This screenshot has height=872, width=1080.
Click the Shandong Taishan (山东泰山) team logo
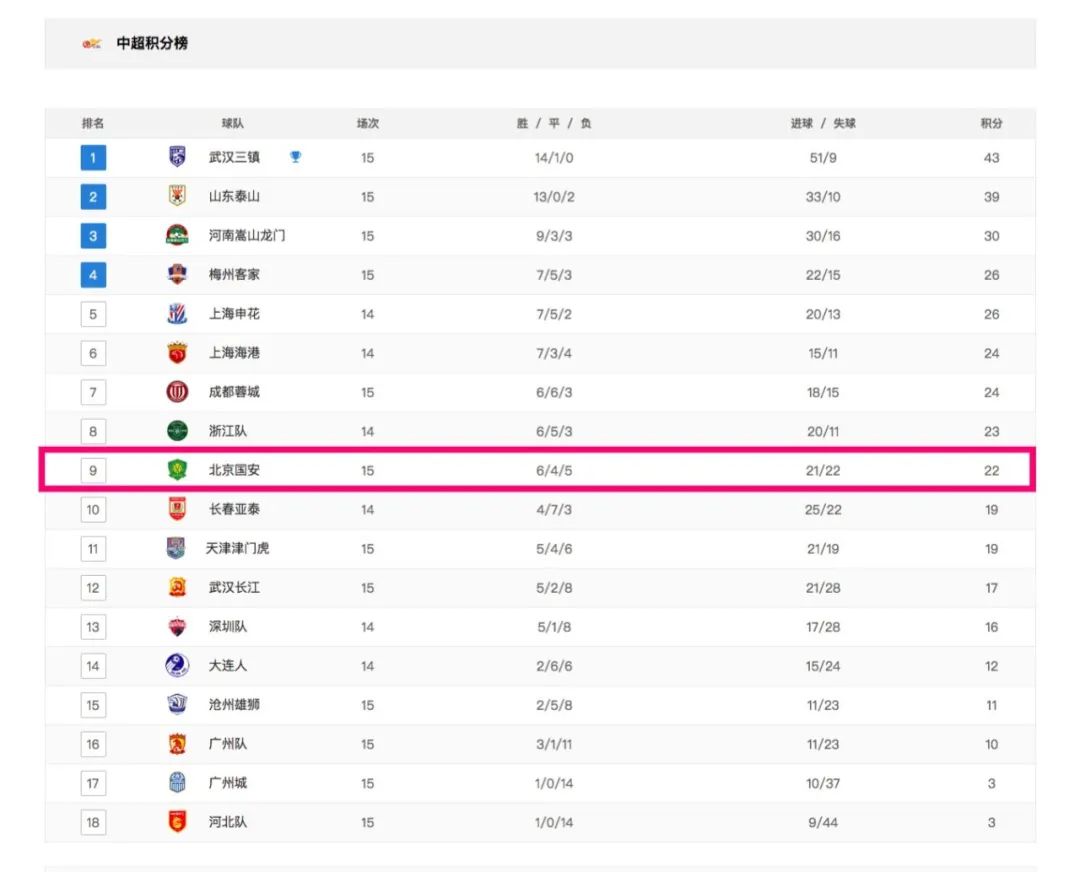(x=177, y=196)
